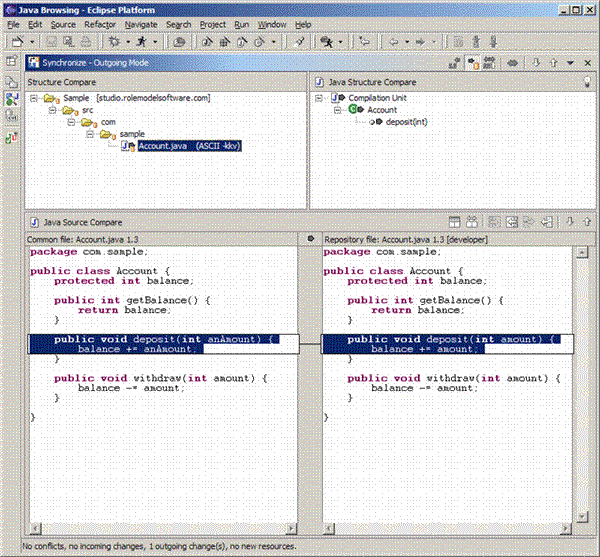Click right pane vertical scrollbar down arrow
Image resolution: width=600 pixels, height=557 pixels.
point(582,517)
